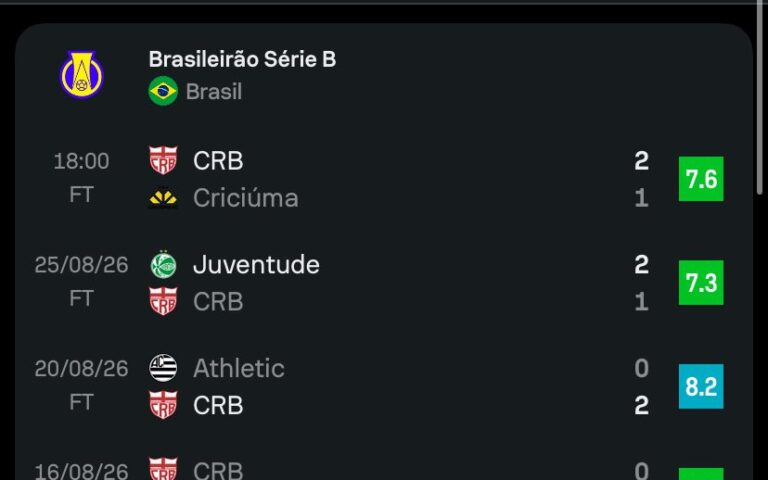The width and height of the screenshot is (768, 480).
Task: Open the Brasileirão Série B league title
Action: click(242, 59)
